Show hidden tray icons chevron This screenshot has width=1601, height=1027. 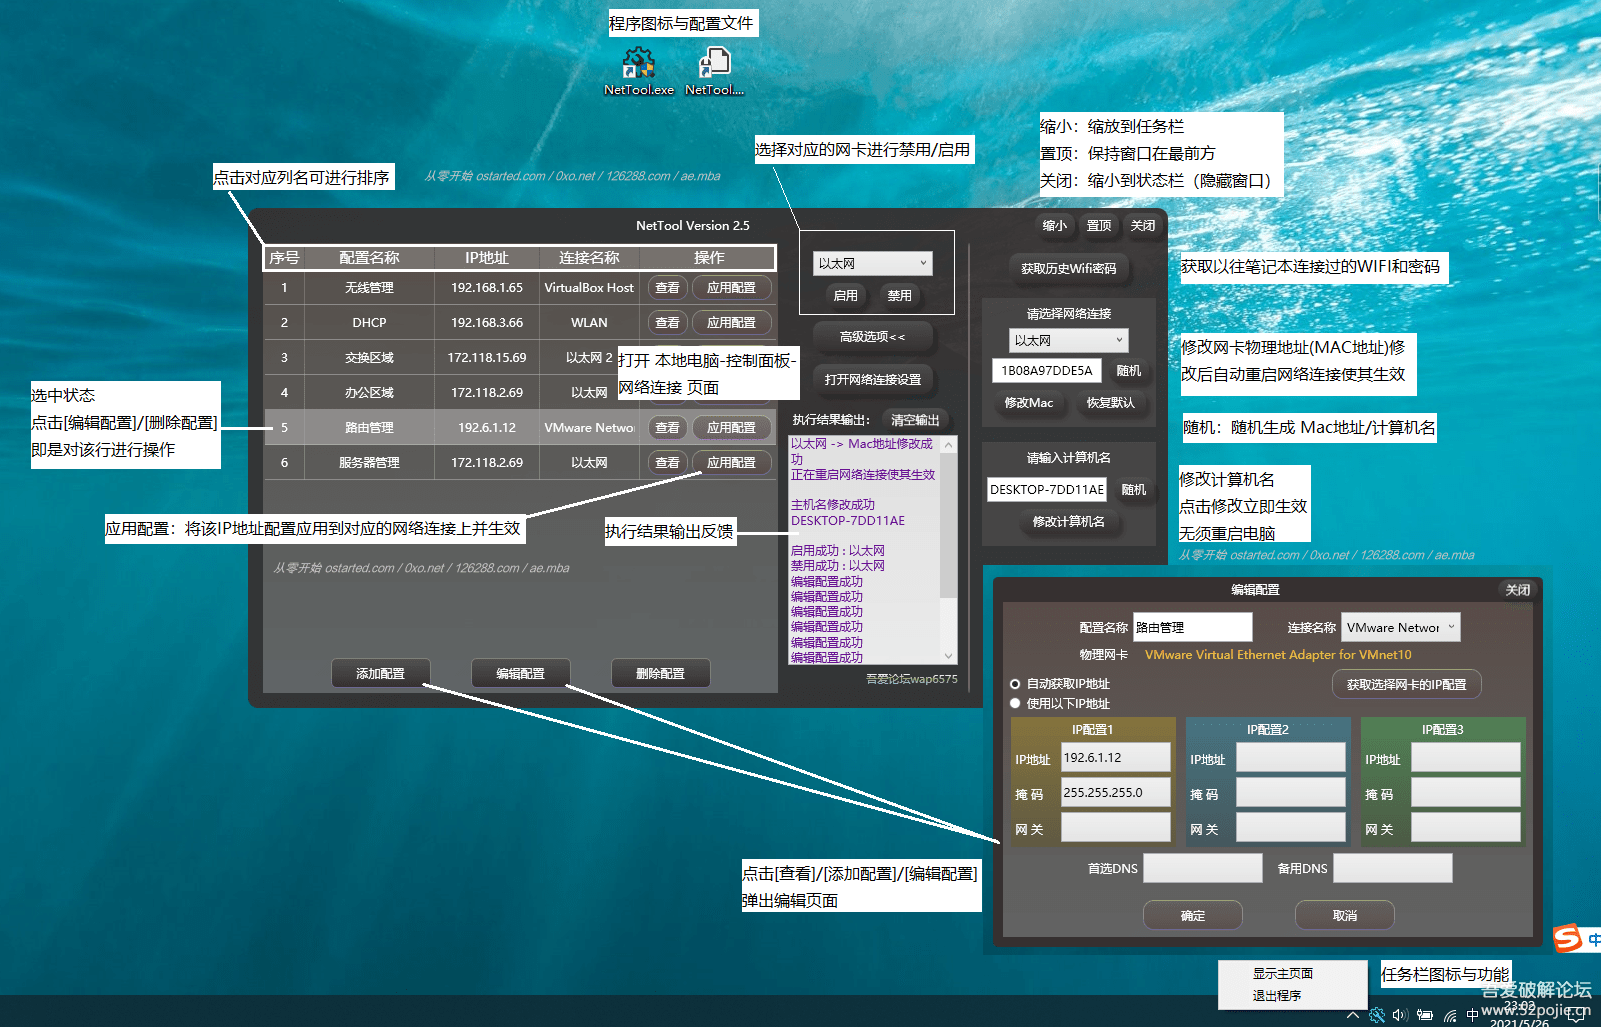[1353, 1014]
